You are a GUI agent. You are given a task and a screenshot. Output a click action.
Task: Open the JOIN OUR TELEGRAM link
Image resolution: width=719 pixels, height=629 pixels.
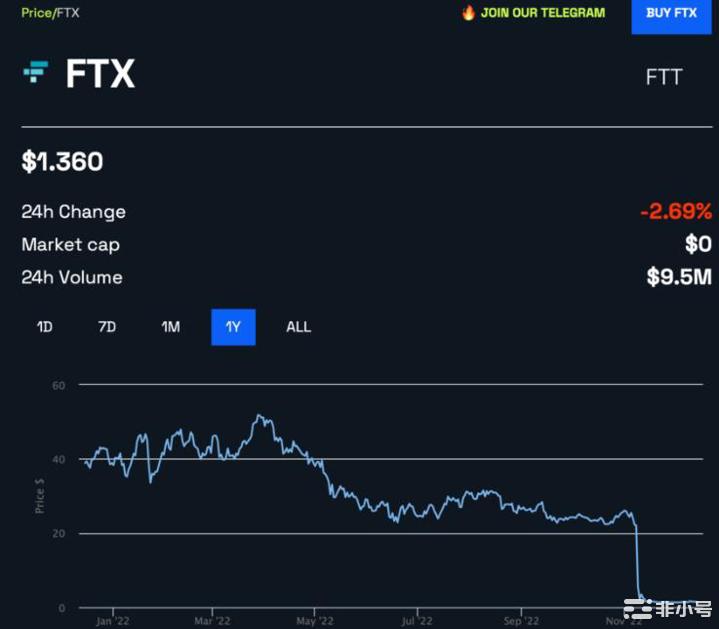(542, 13)
